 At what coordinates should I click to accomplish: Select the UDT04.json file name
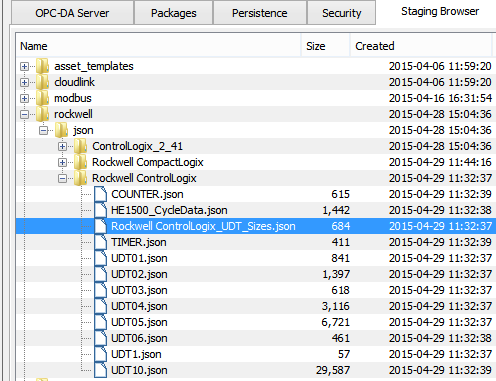[139, 306]
